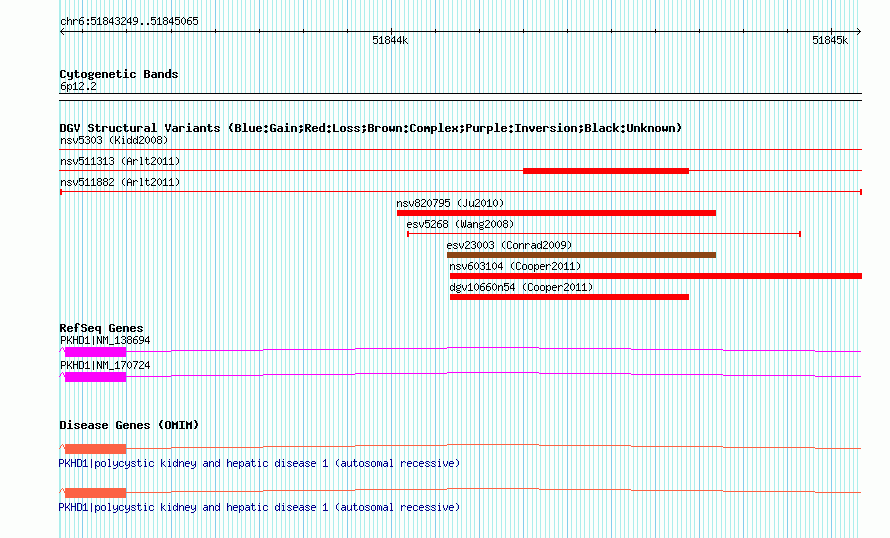Click the left arrow of the ruler
890x538 pixels.
[62, 32]
